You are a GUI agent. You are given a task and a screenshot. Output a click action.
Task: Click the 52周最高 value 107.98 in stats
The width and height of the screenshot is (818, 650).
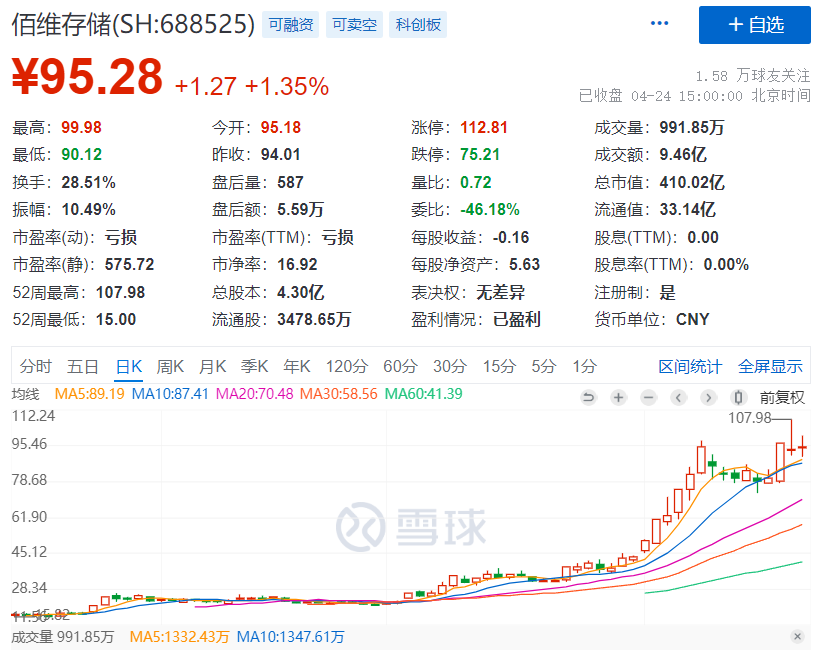coord(121,292)
